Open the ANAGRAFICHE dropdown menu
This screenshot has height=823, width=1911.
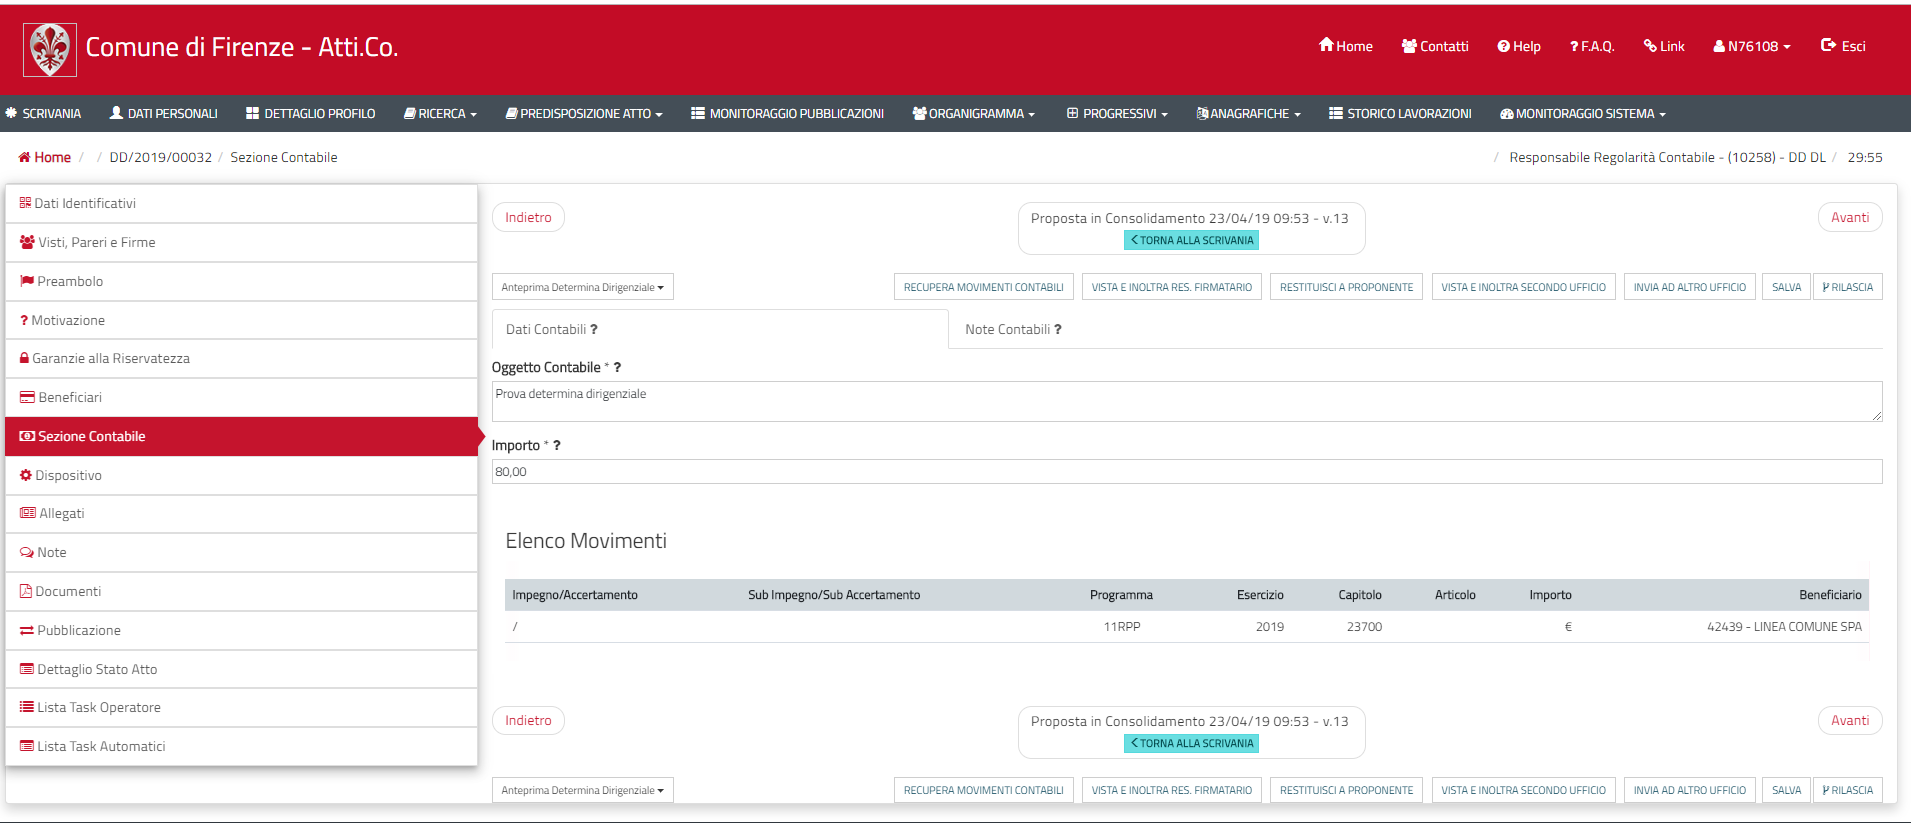(1248, 114)
